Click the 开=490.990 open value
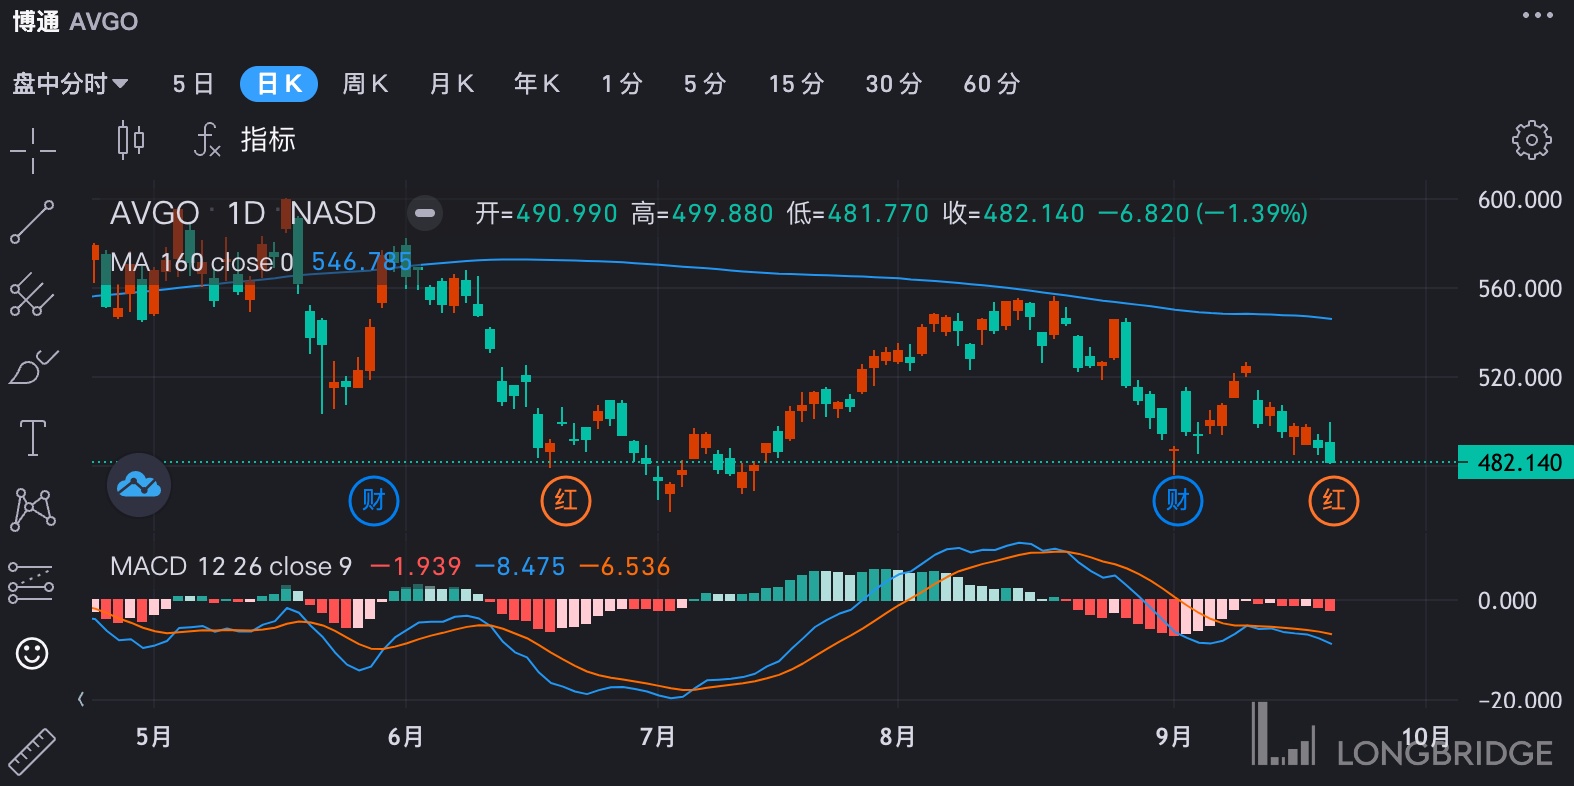1574x786 pixels. tap(546, 213)
